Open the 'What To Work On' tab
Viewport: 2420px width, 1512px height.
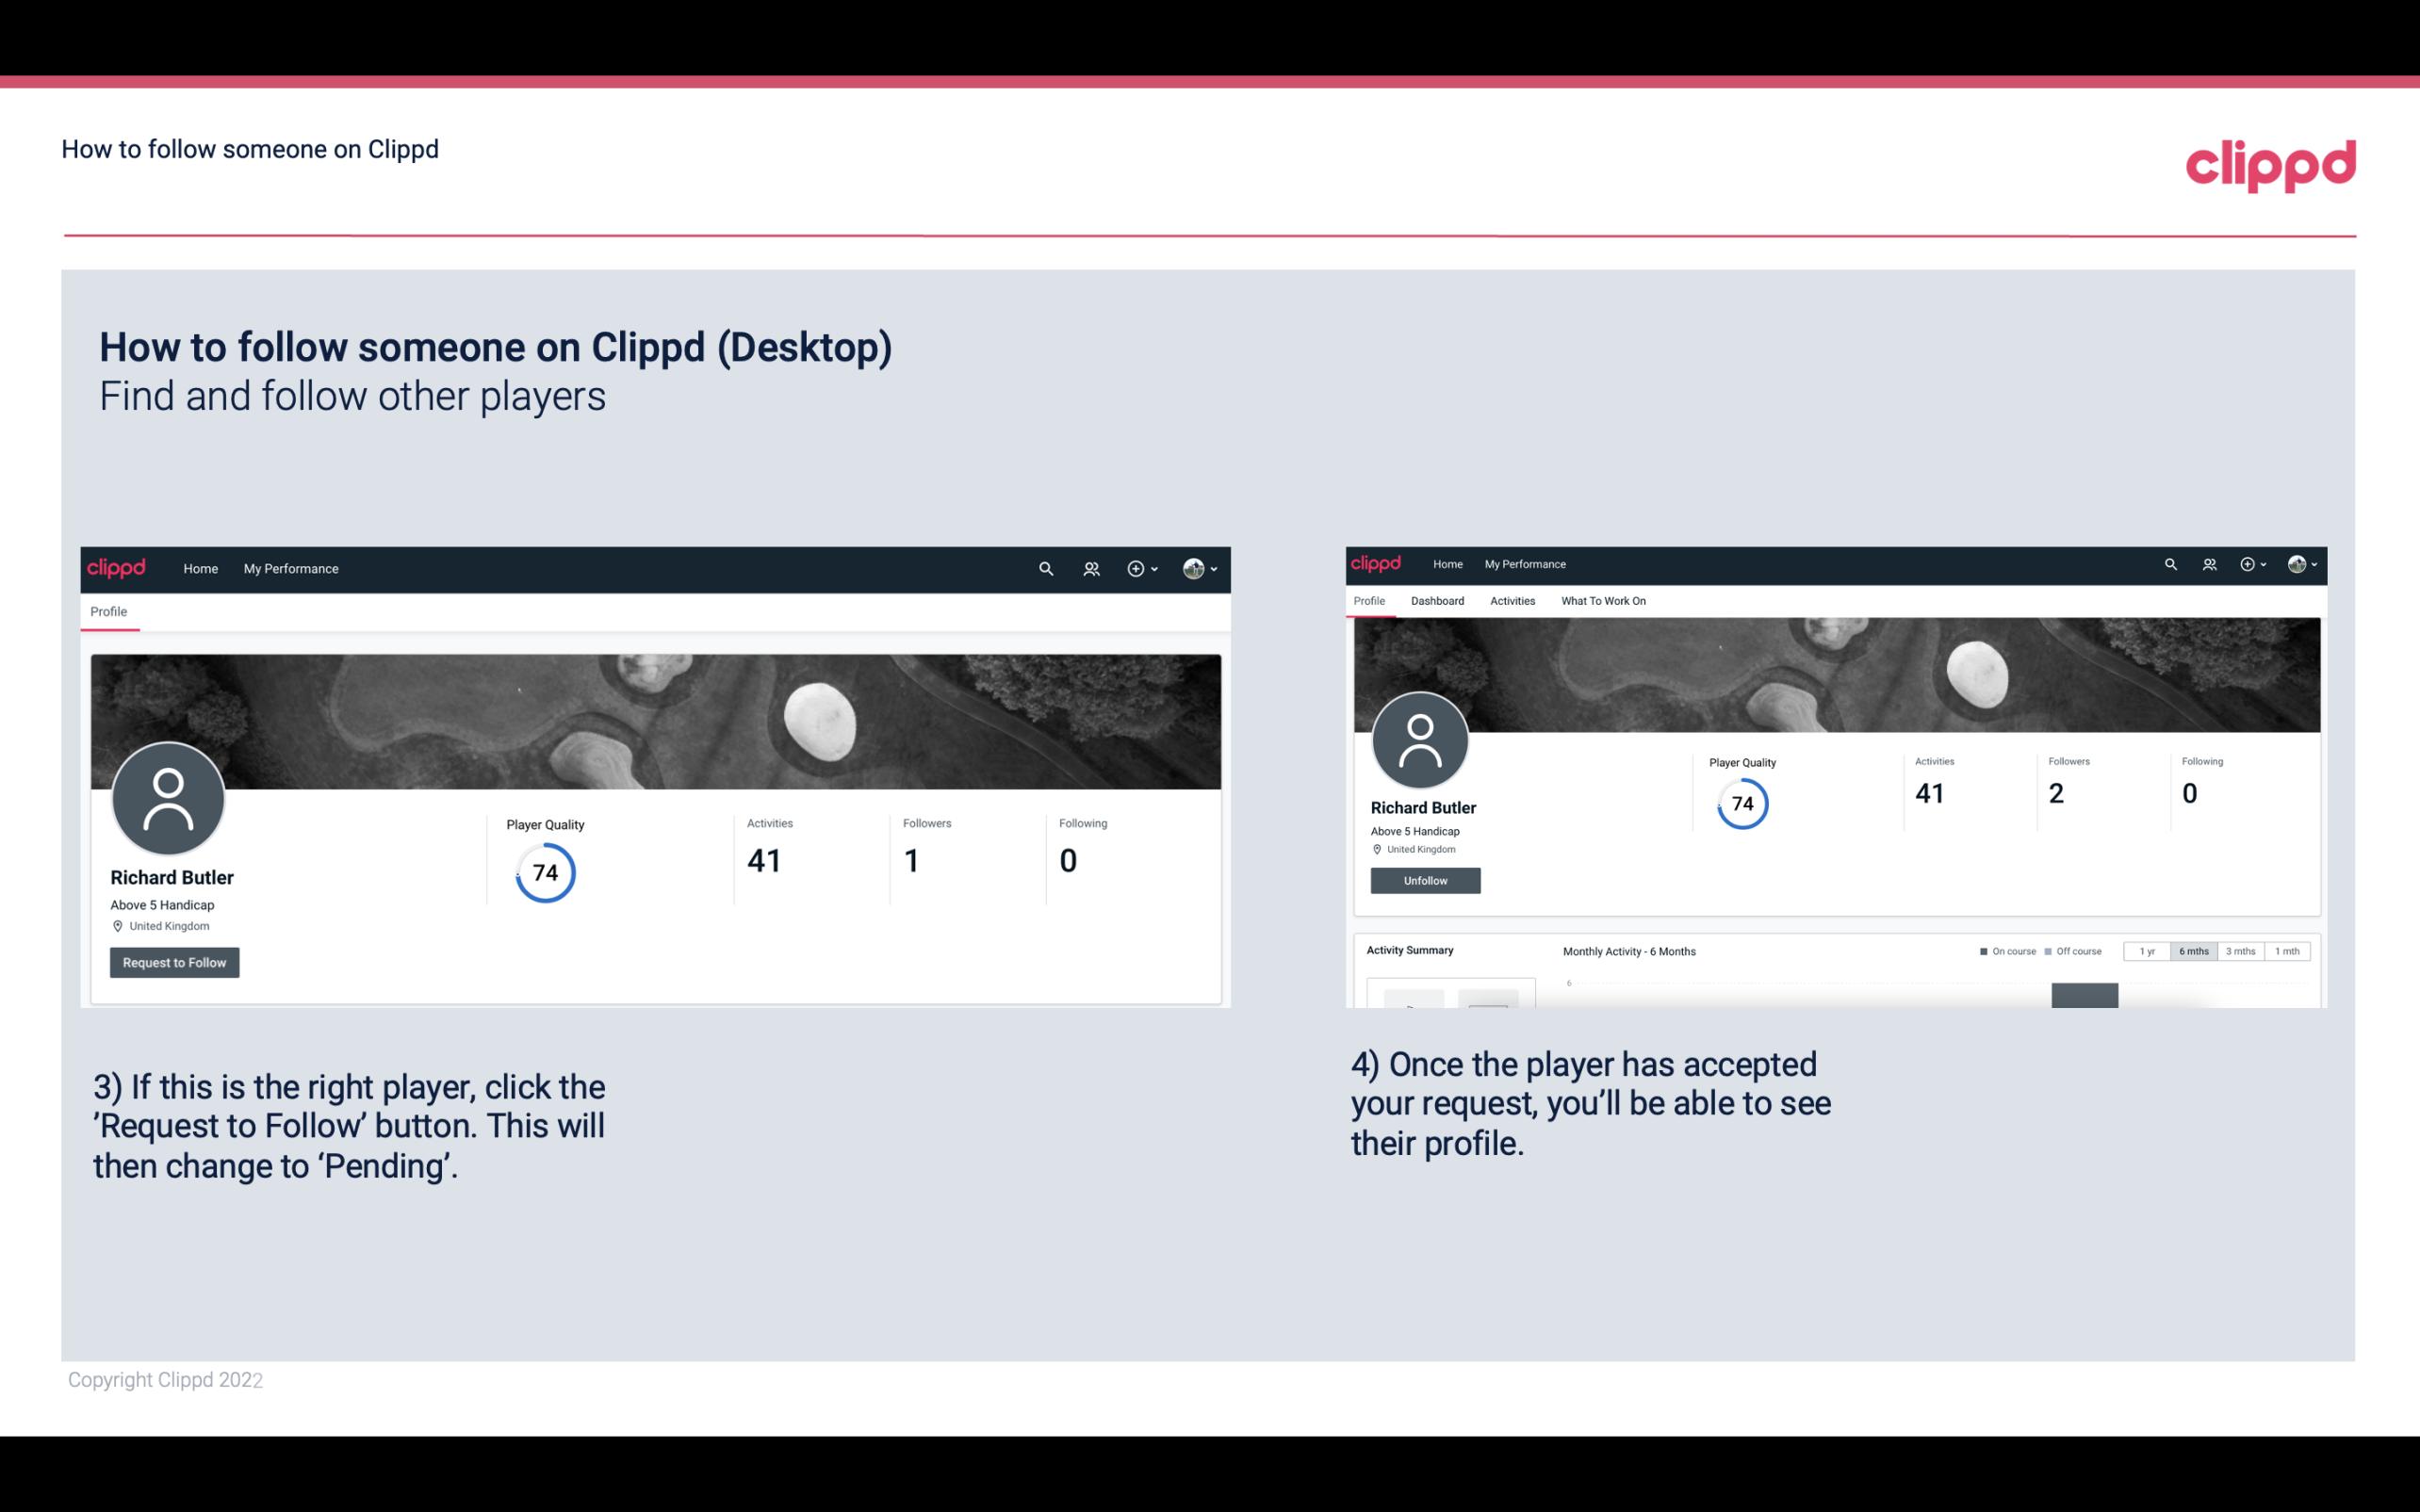[1603, 599]
